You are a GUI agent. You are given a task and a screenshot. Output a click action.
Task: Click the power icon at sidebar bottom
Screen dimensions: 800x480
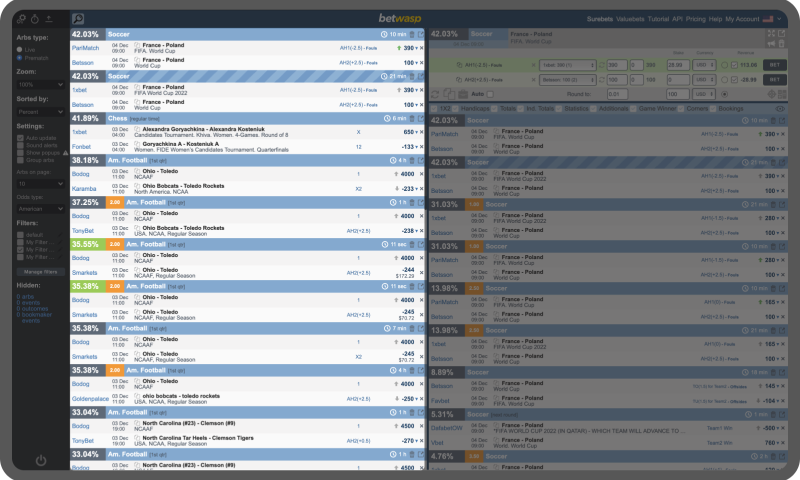pos(41,461)
